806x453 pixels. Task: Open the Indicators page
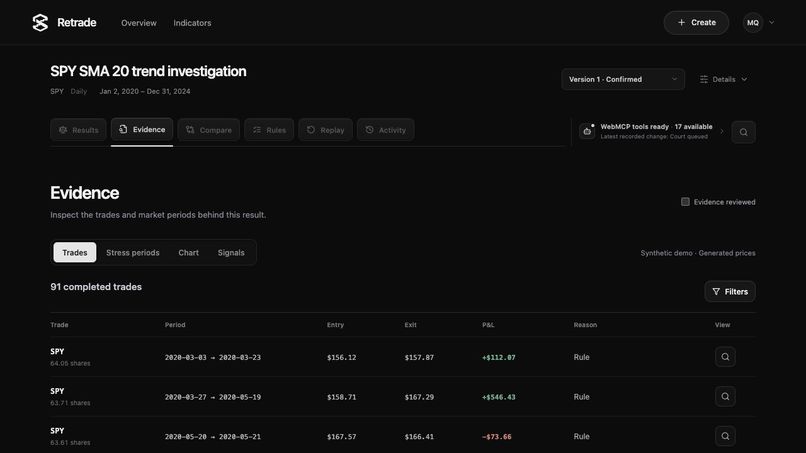pyautogui.click(x=192, y=23)
